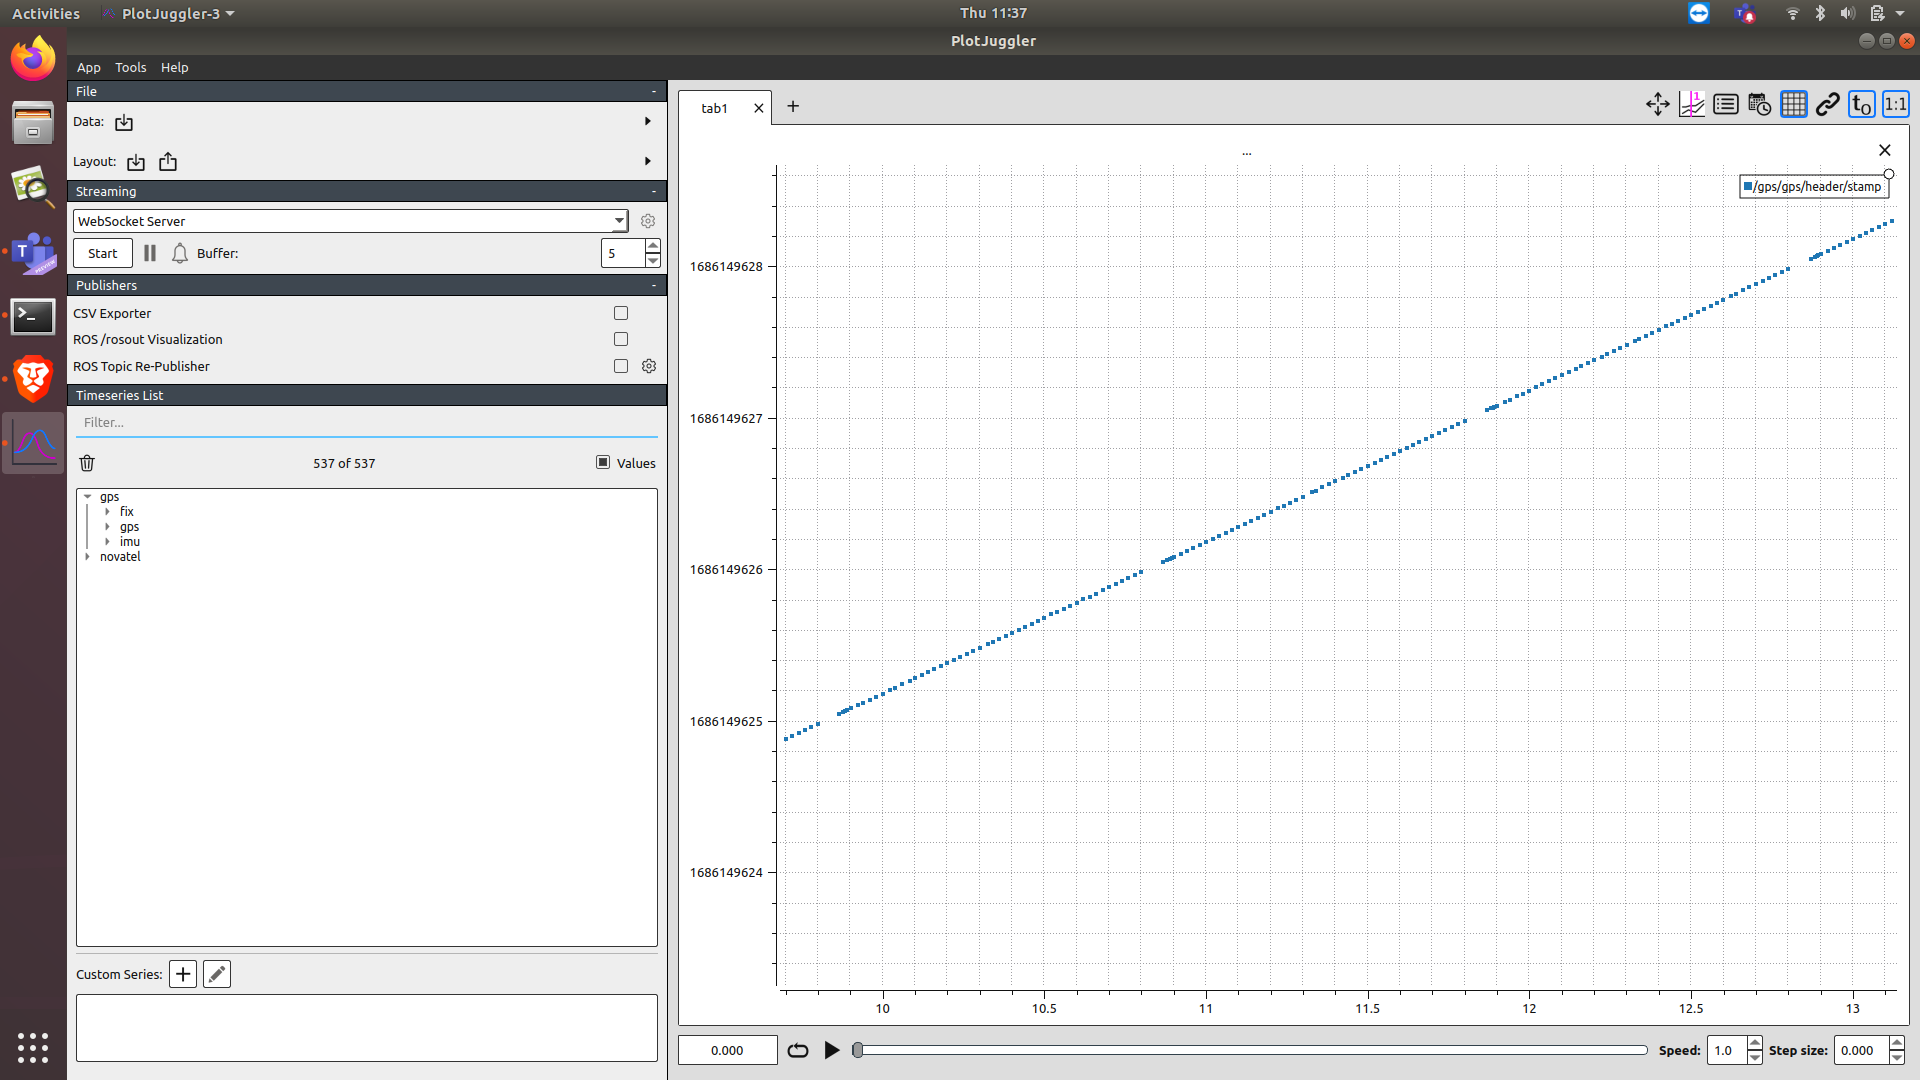Screen dimensions: 1920x1080
Task: Click the trash icon to delete timeseries
Action: (x=87, y=463)
